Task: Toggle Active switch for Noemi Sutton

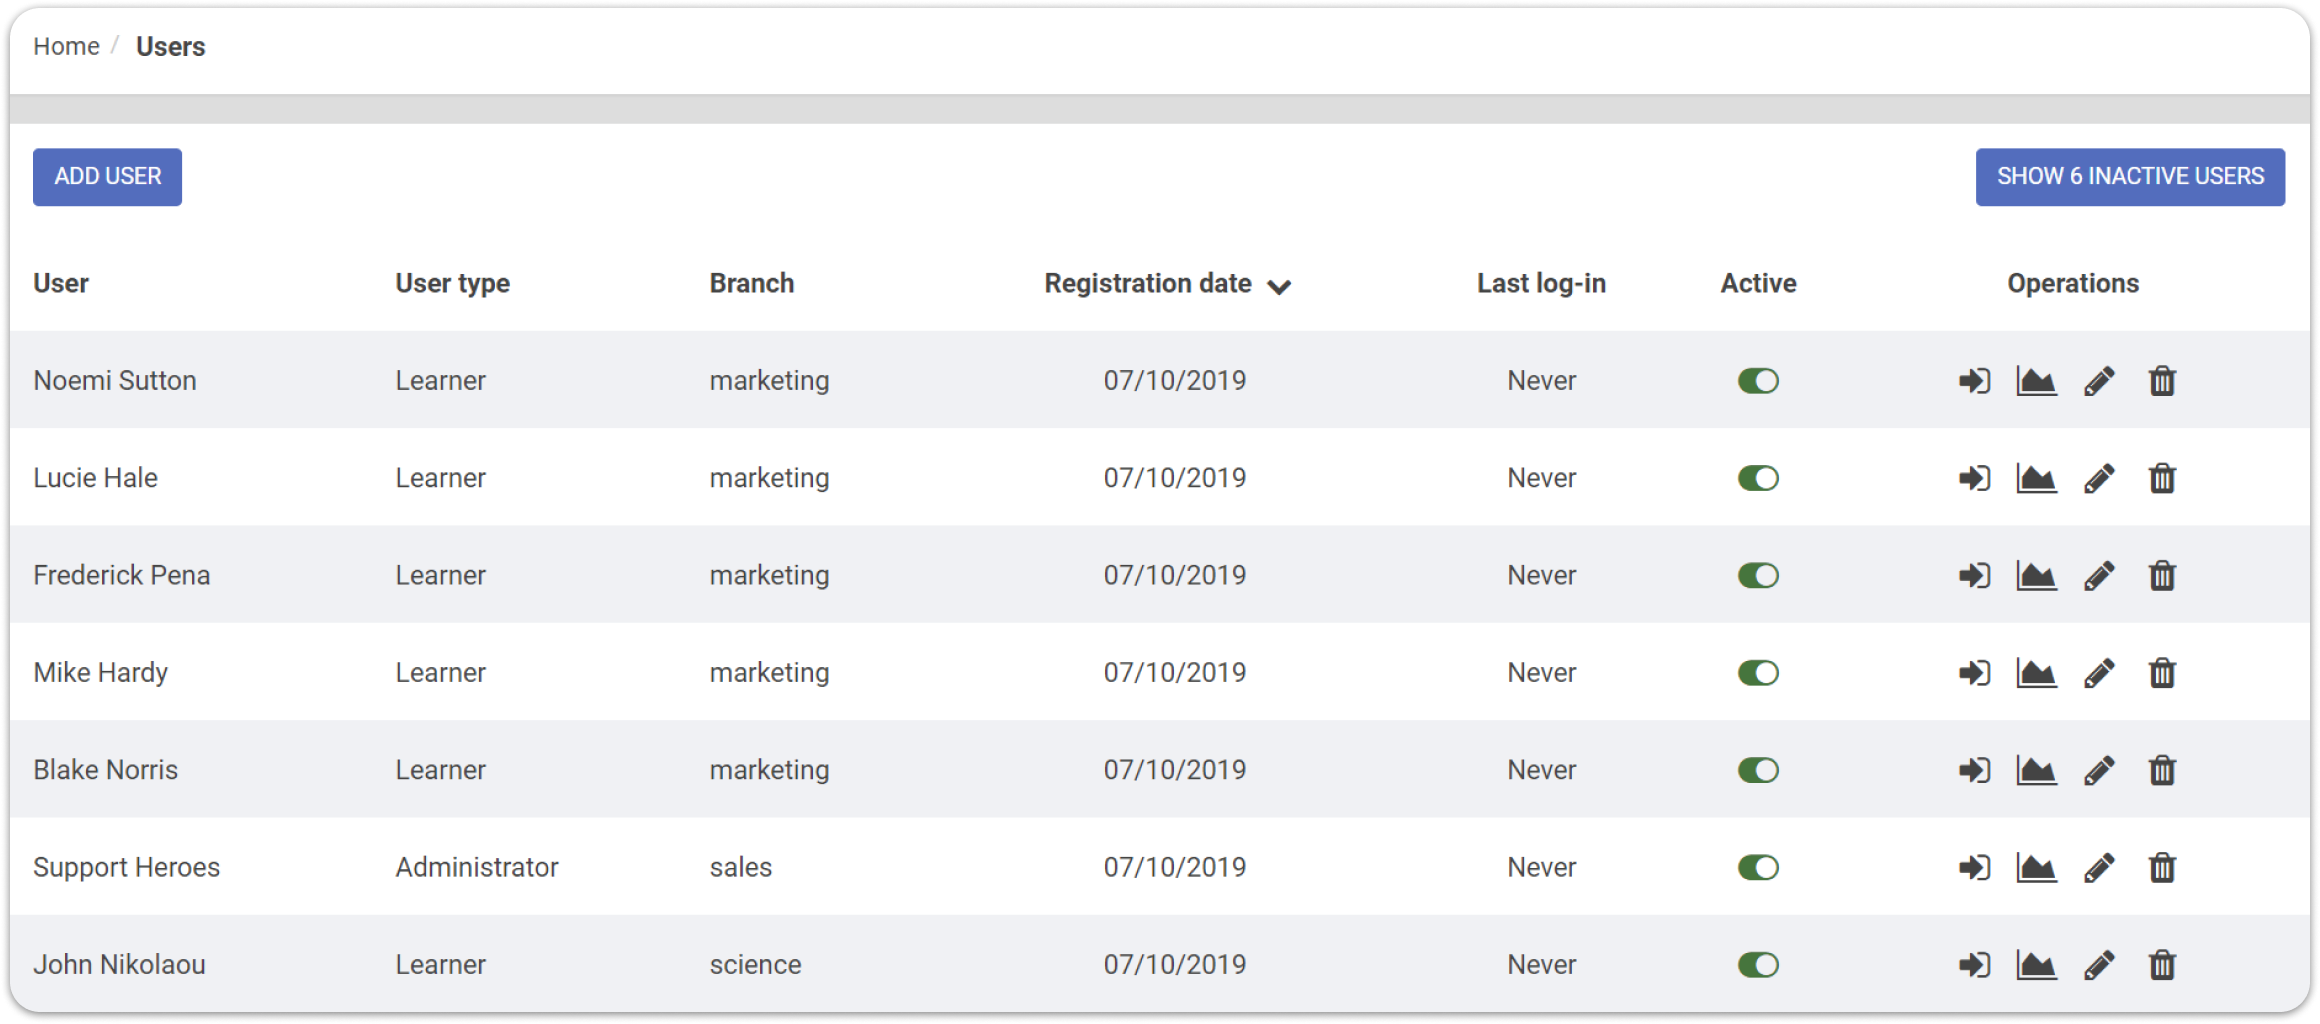Action: [x=1758, y=381]
